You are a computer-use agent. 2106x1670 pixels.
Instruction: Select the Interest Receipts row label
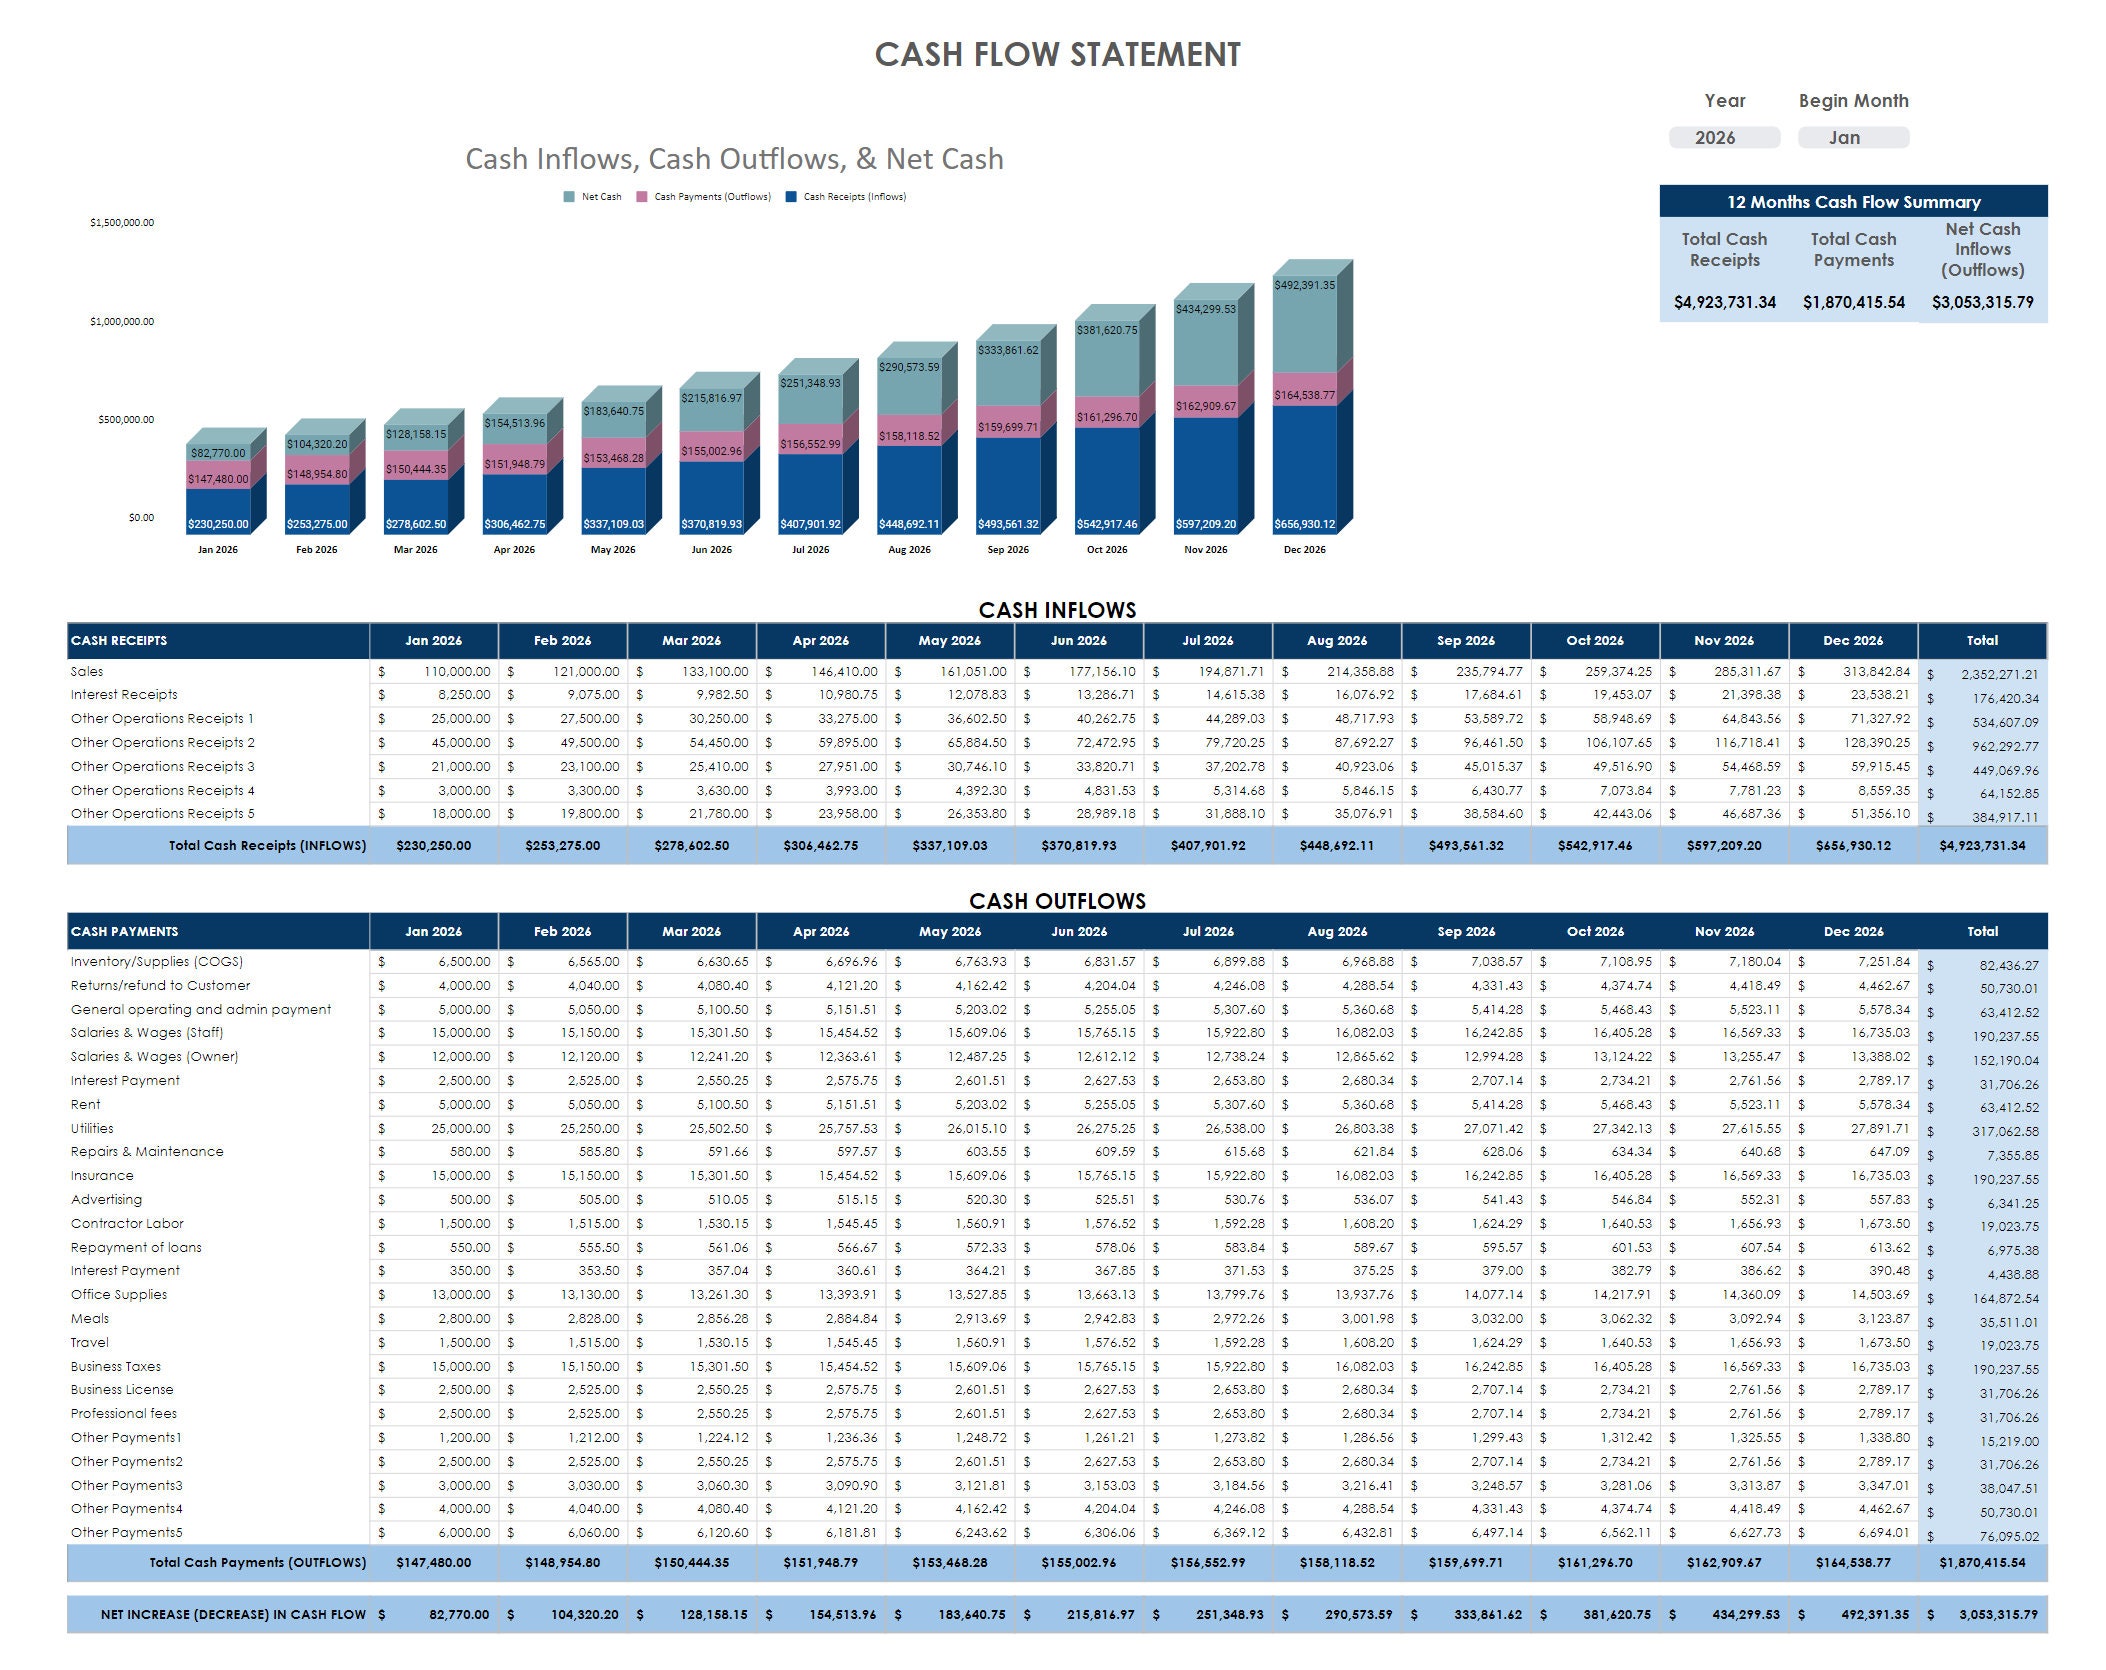(x=126, y=694)
